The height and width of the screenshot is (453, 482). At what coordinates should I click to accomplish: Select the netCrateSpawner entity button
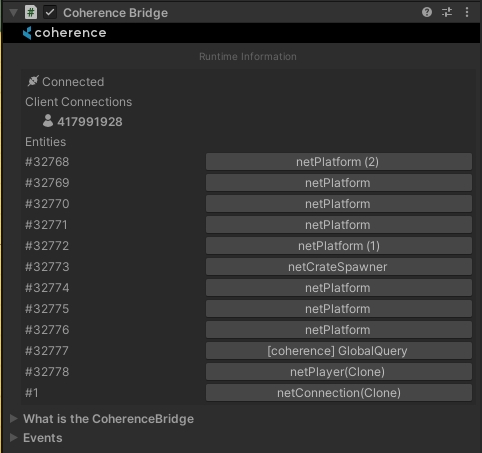click(x=339, y=267)
